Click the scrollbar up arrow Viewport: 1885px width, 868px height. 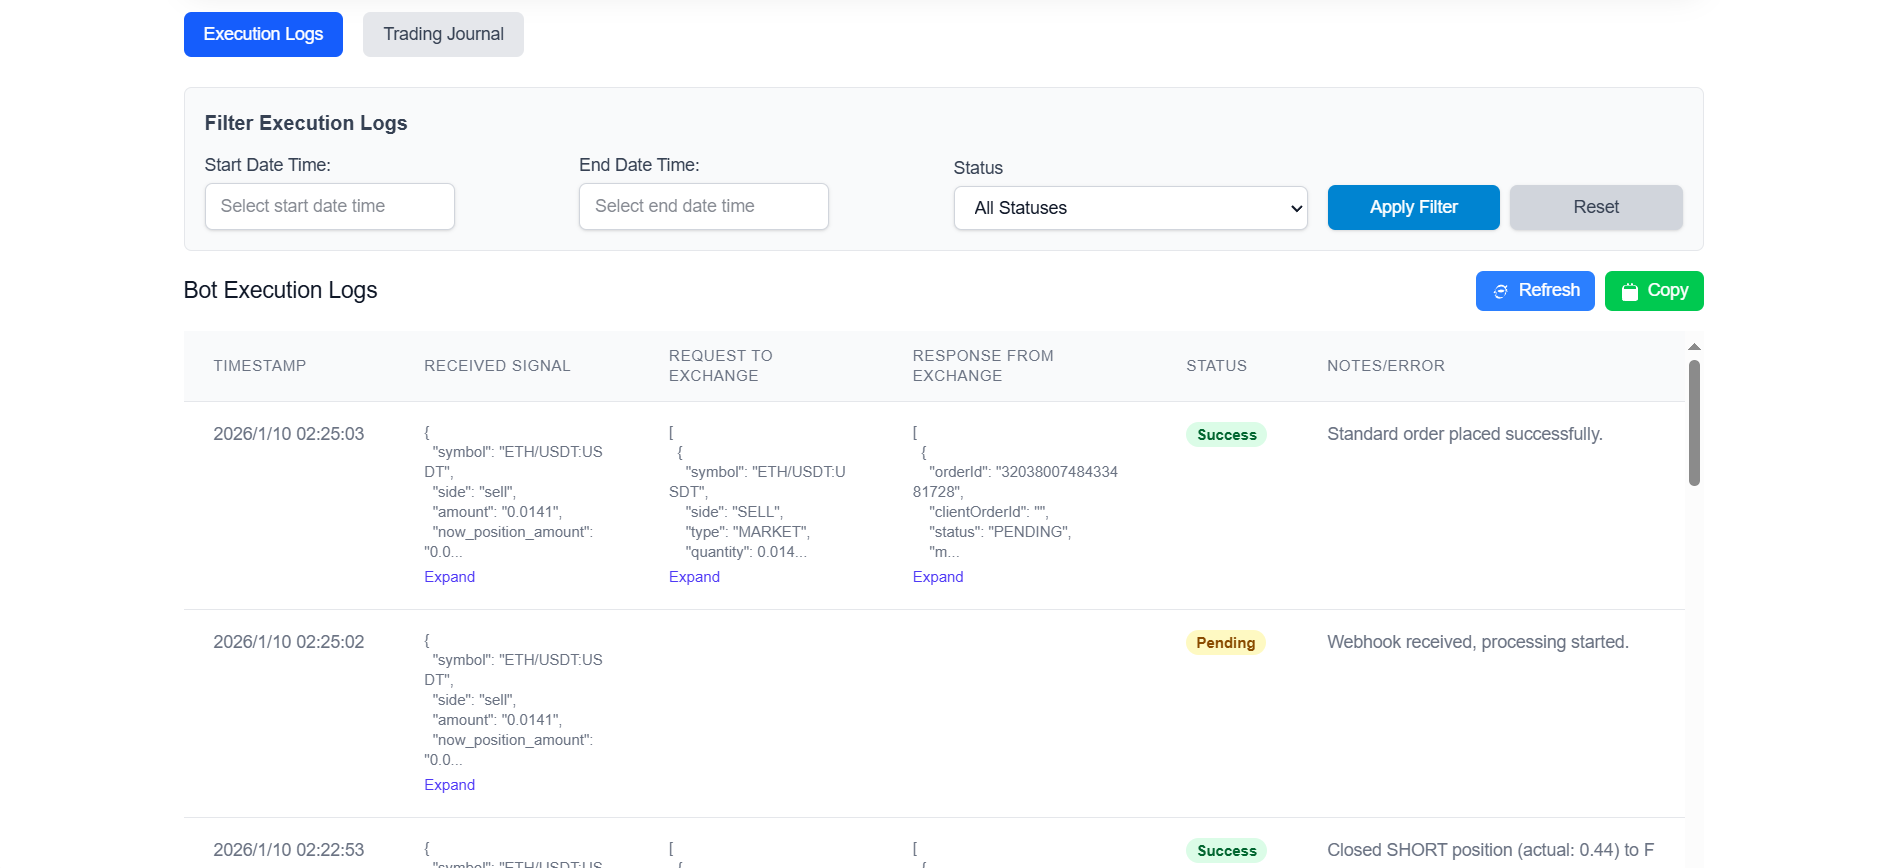pos(1694,347)
